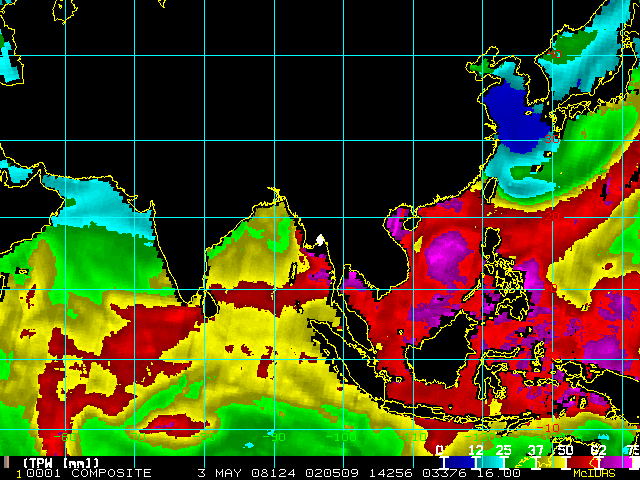Click the white marker near Myanmar coast
The image size is (640, 480).
(320, 240)
